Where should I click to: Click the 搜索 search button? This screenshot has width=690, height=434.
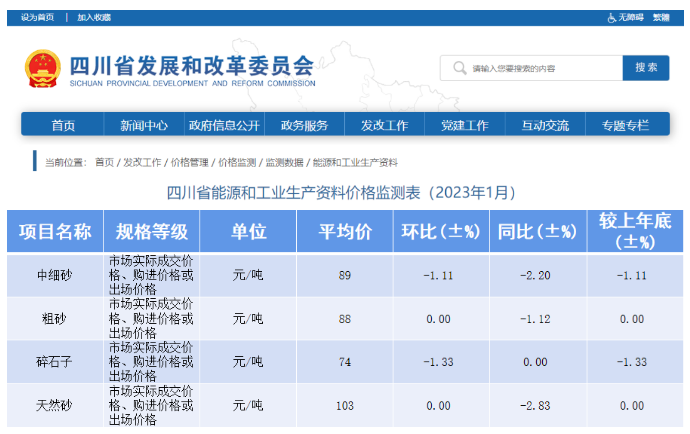[x=646, y=67]
